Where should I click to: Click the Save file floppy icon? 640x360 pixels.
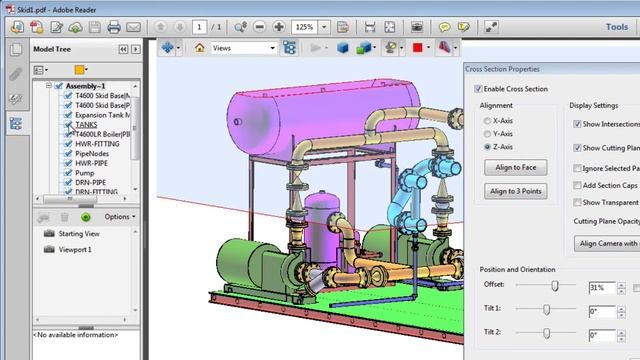95,27
